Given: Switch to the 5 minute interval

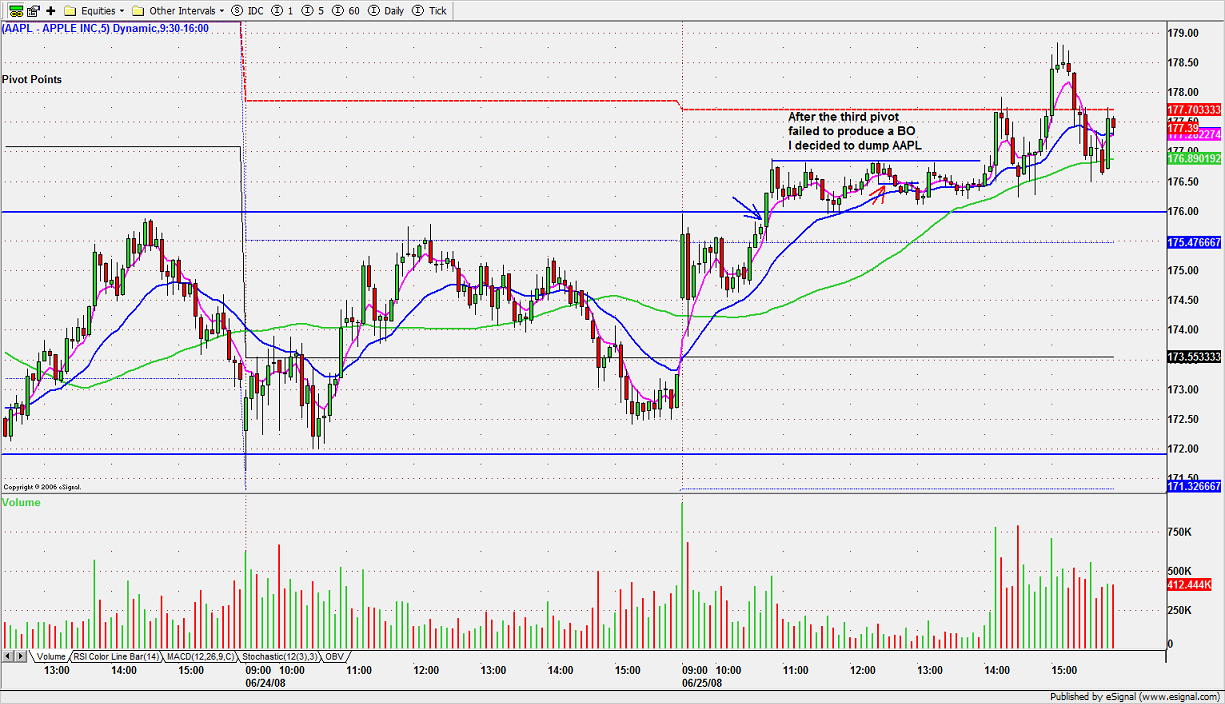Looking at the screenshot, I should pyautogui.click(x=311, y=10).
